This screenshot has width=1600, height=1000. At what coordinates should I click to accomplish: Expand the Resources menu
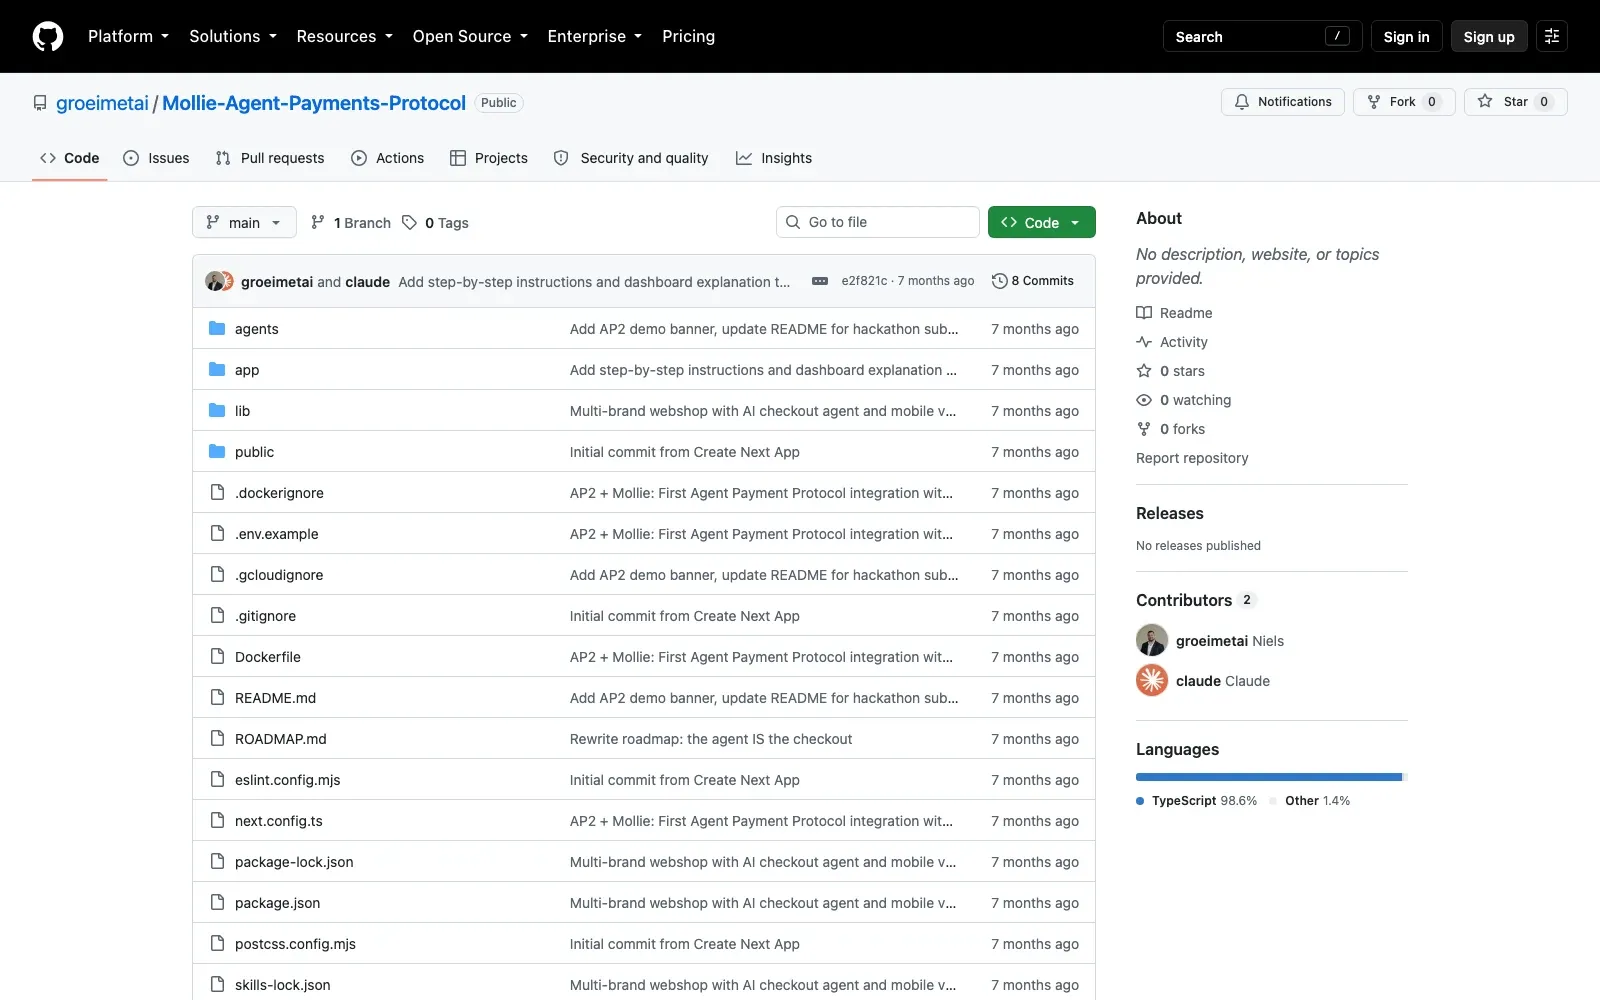pyautogui.click(x=345, y=36)
